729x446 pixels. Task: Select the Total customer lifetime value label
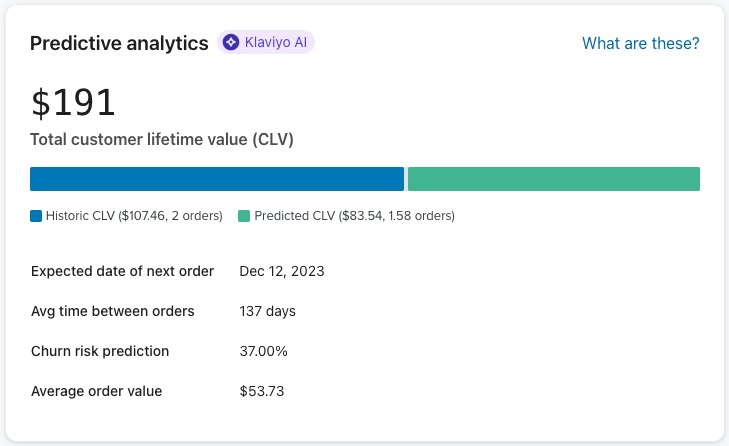pos(161,140)
